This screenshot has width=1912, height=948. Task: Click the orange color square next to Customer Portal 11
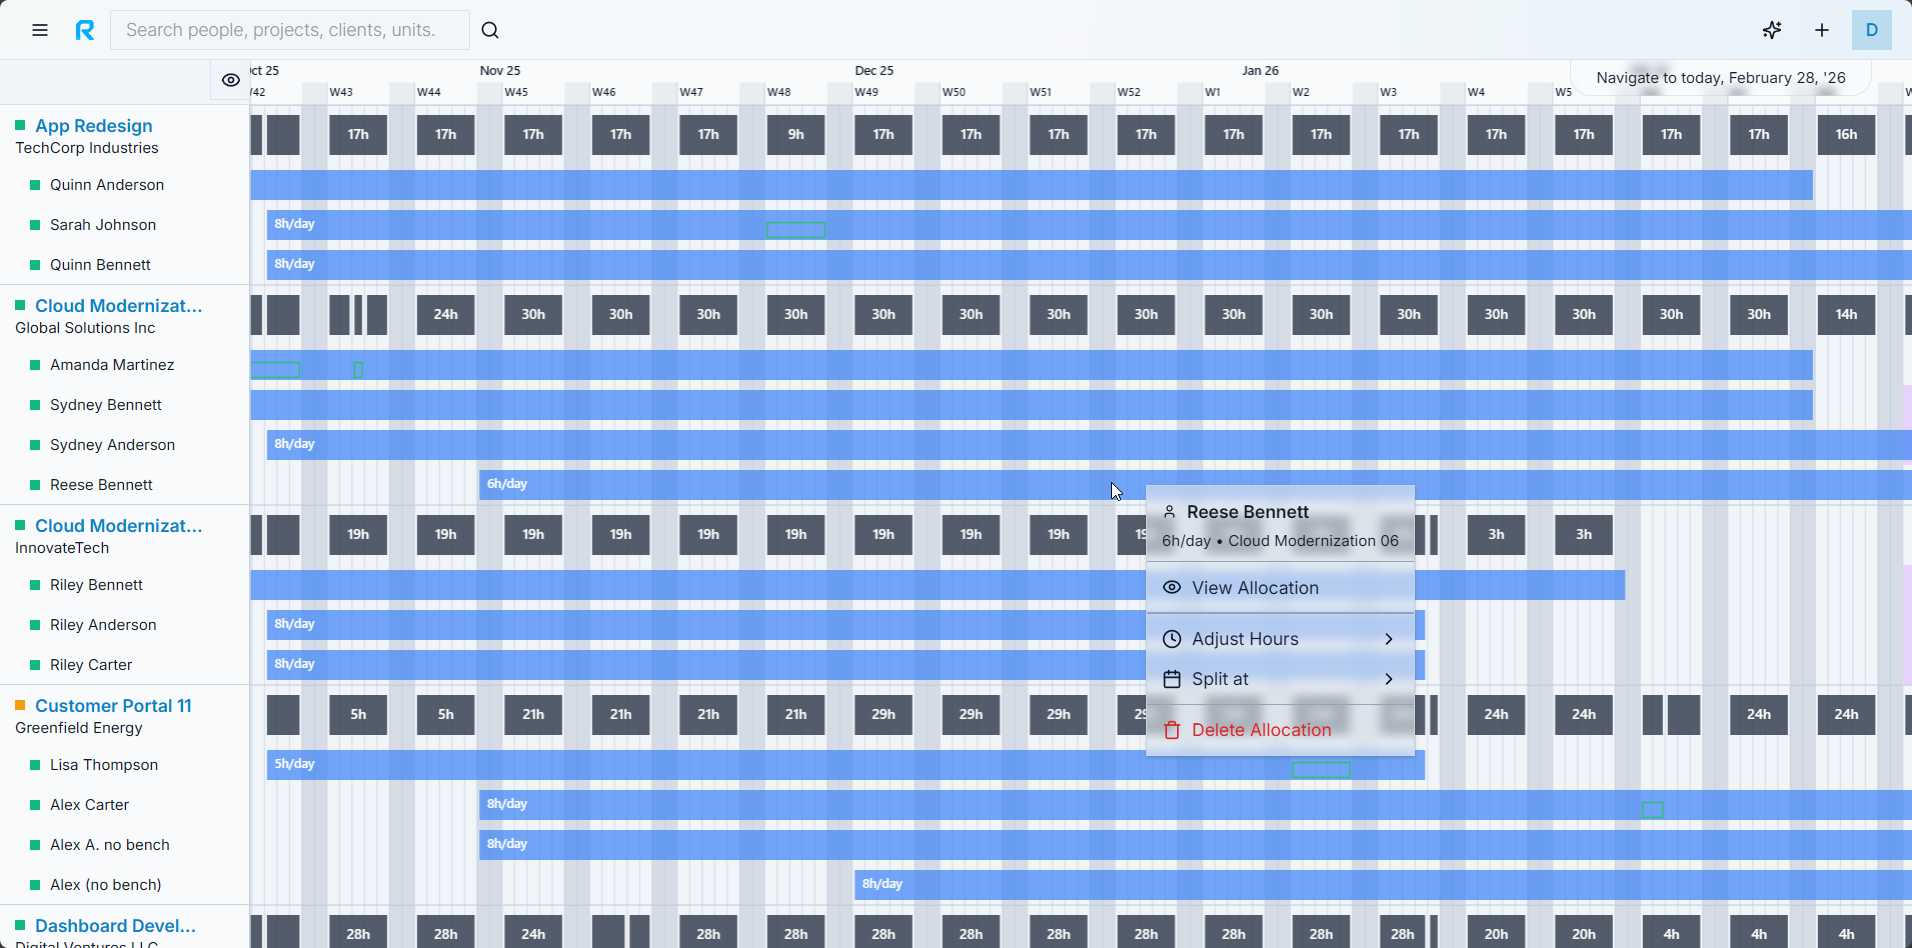pyautogui.click(x=20, y=705)
